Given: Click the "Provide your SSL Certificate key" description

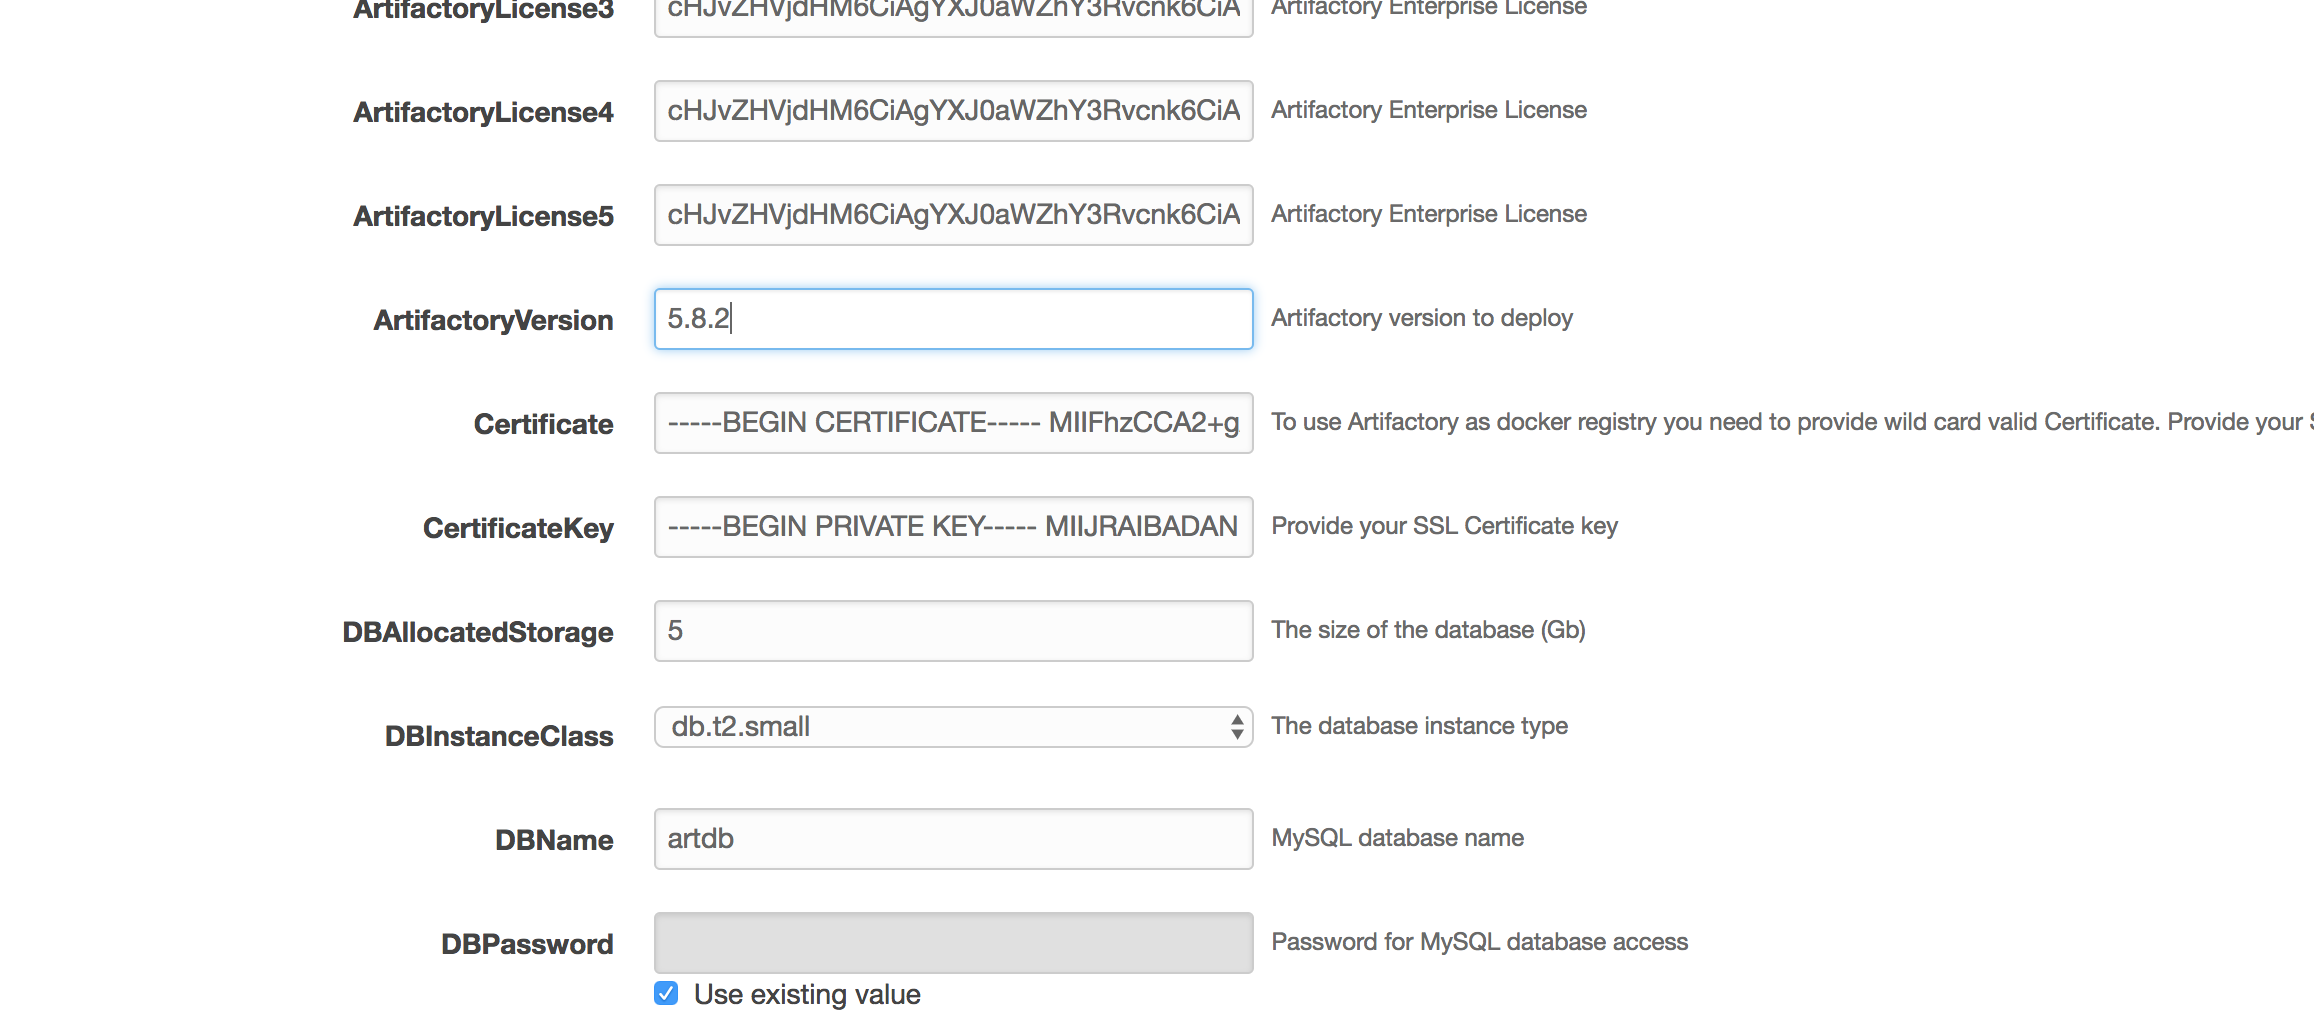Looking at the screenshot, I should (x=1444, y=526).
